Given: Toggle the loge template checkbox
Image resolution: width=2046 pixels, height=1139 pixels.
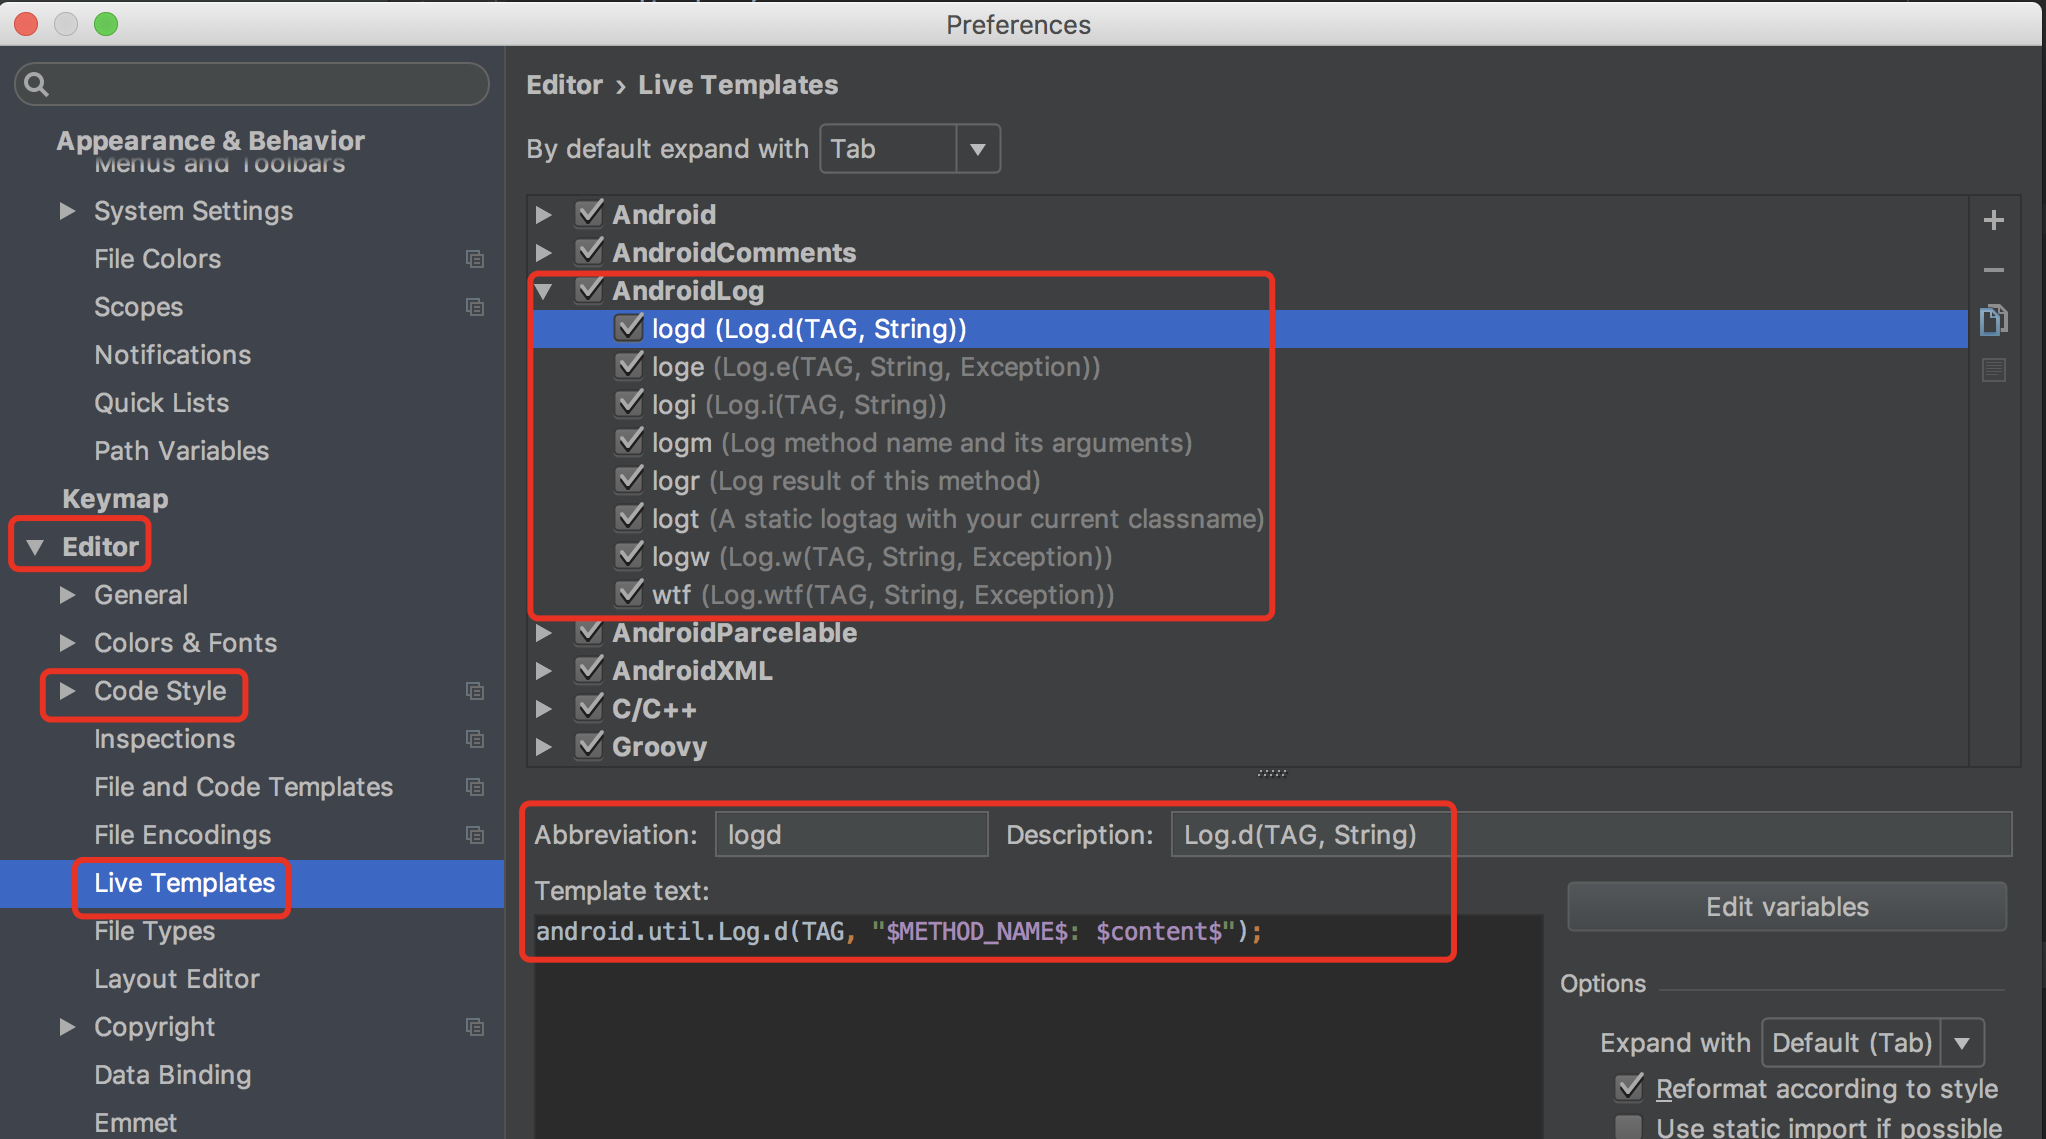Looking at the screenshot, I should (629, 365).
